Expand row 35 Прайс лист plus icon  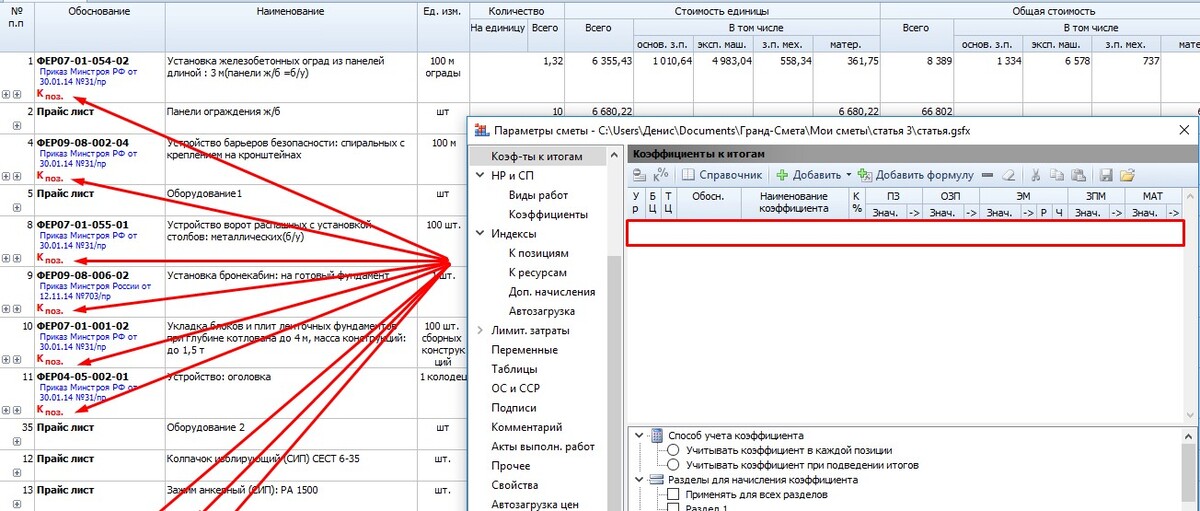click(x=17, y=441)
